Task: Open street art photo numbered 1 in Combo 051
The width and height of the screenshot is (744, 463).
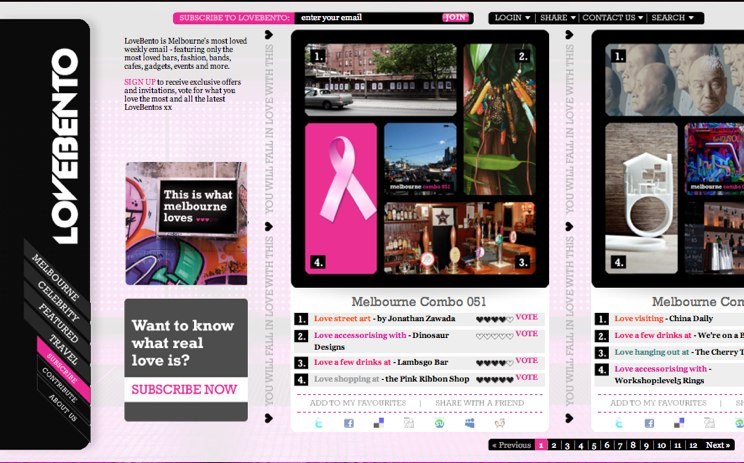Action: (381, 80)
